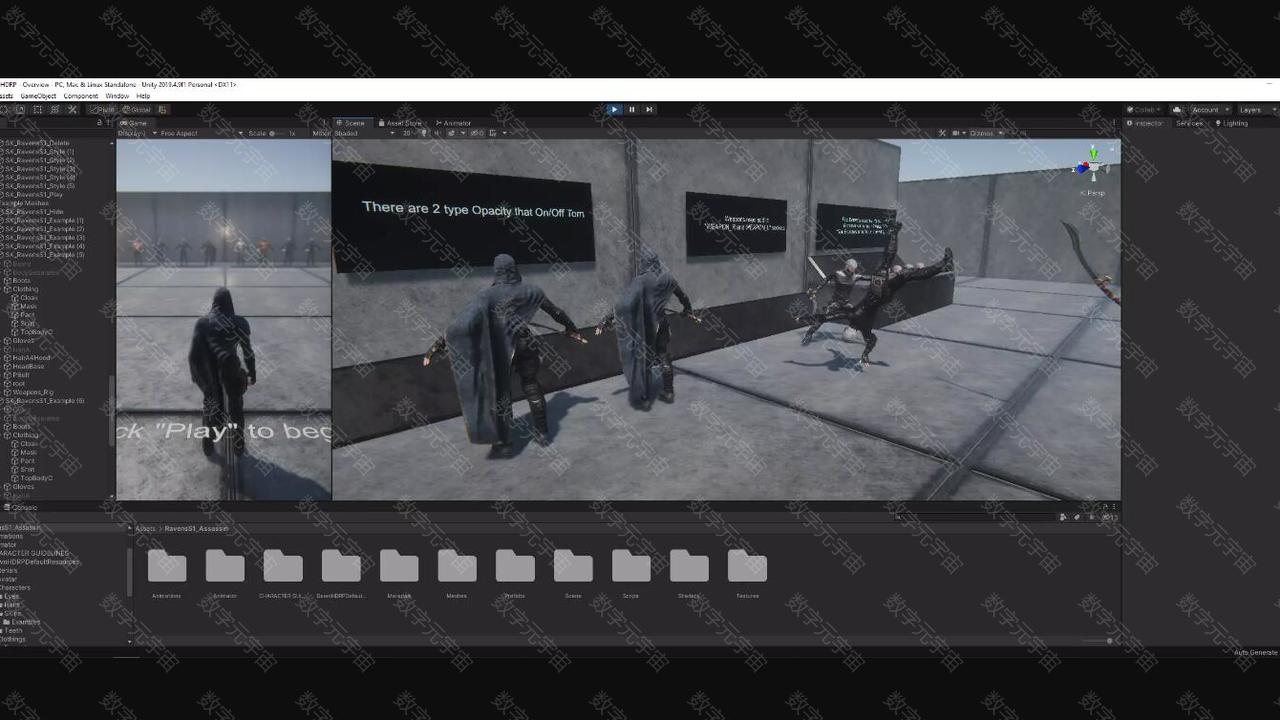1280x720 pixels.
Task: Adjust the Game view Scale slider
Action: [278, 133]
